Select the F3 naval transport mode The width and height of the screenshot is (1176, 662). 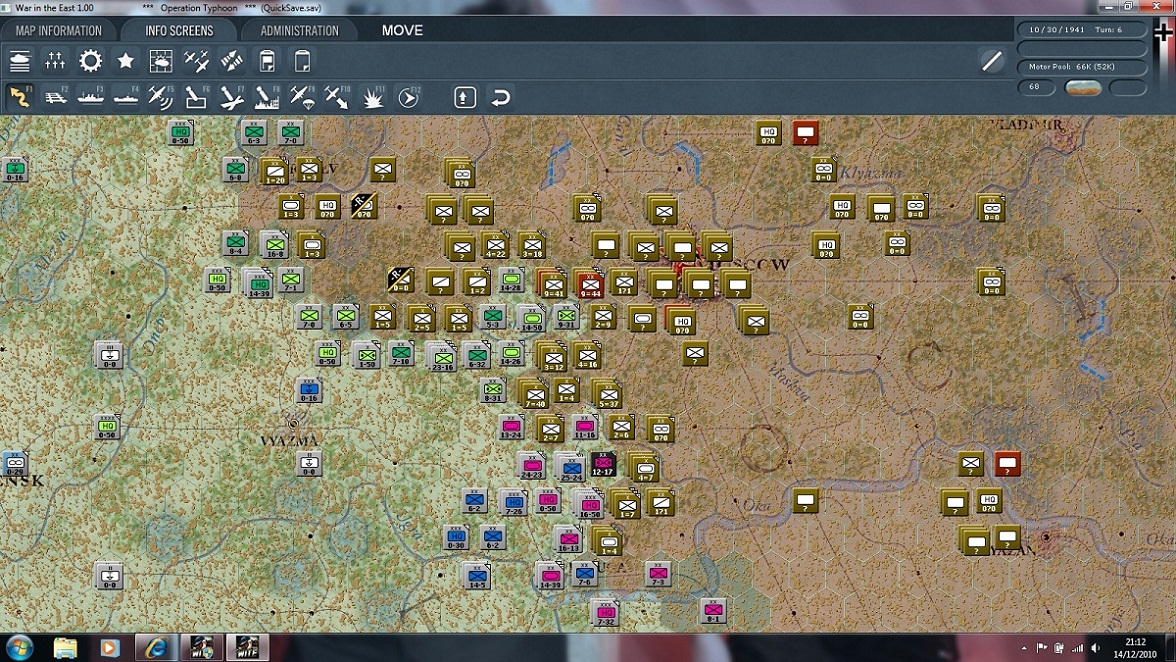pyautogui.click(x=90, y=97)
